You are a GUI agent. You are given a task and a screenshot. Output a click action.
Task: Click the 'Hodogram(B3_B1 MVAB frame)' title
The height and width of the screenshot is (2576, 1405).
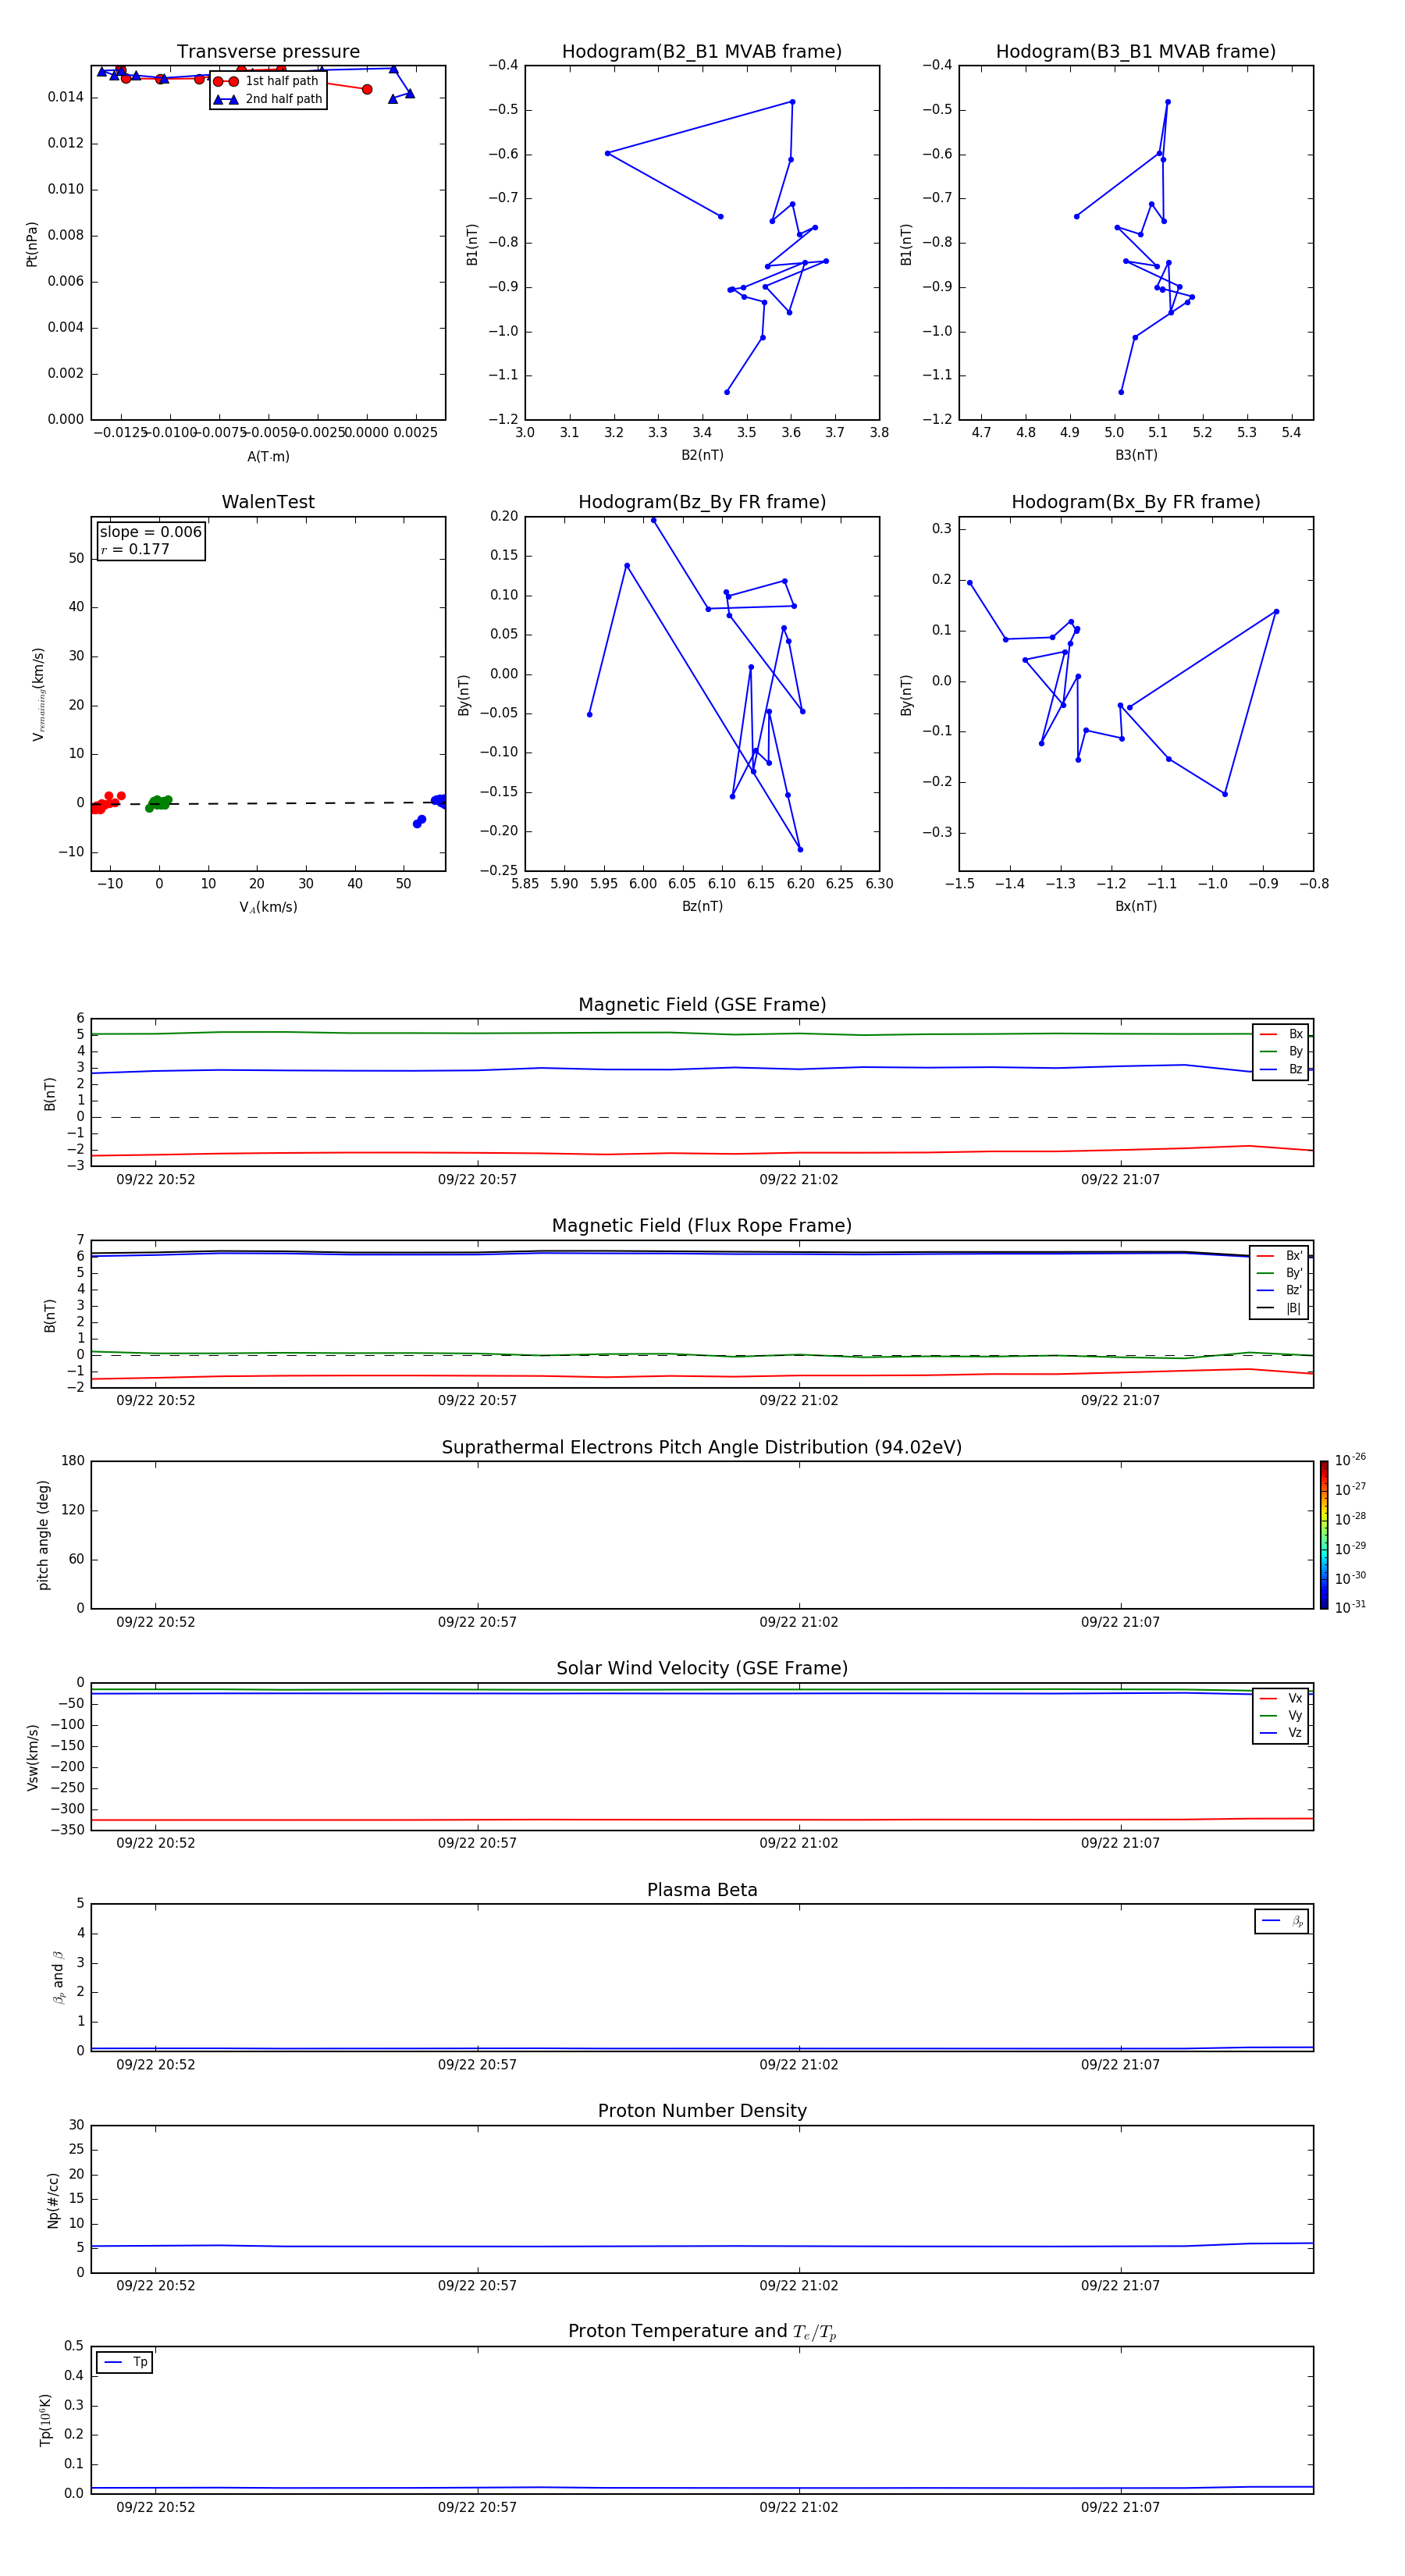[1136, 52]
